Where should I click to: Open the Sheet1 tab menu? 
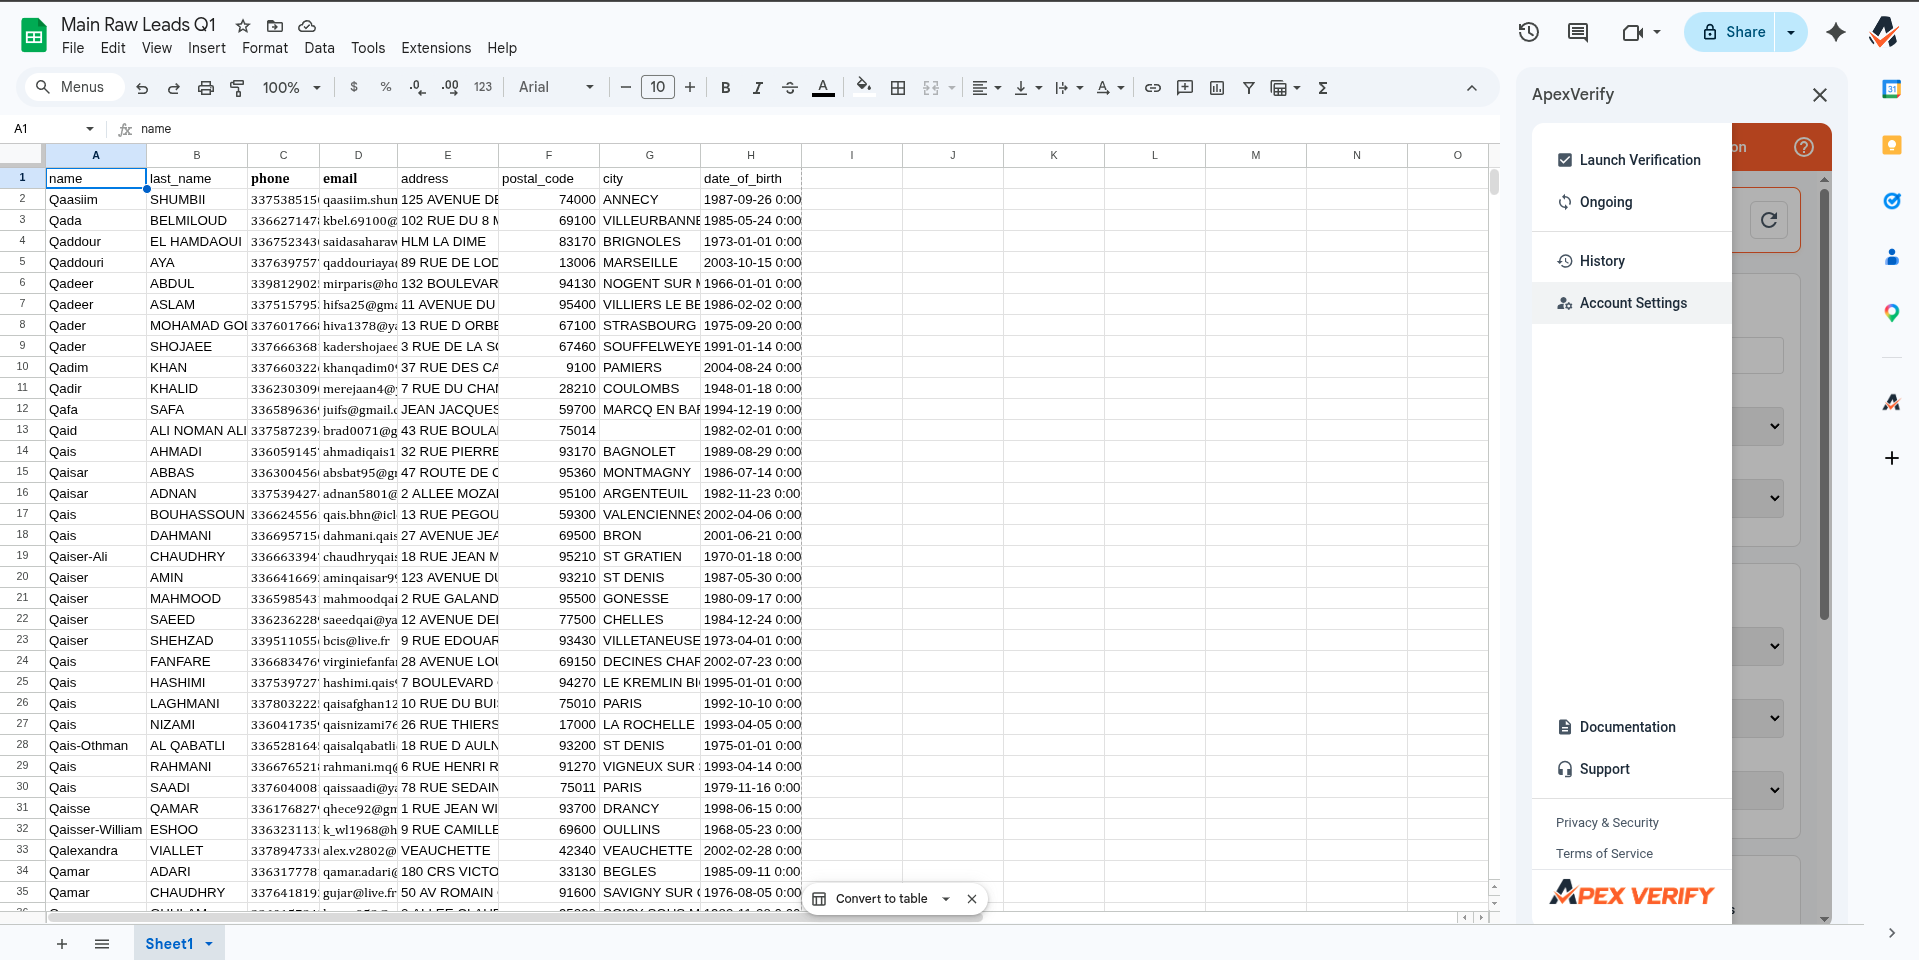[209, 943]
